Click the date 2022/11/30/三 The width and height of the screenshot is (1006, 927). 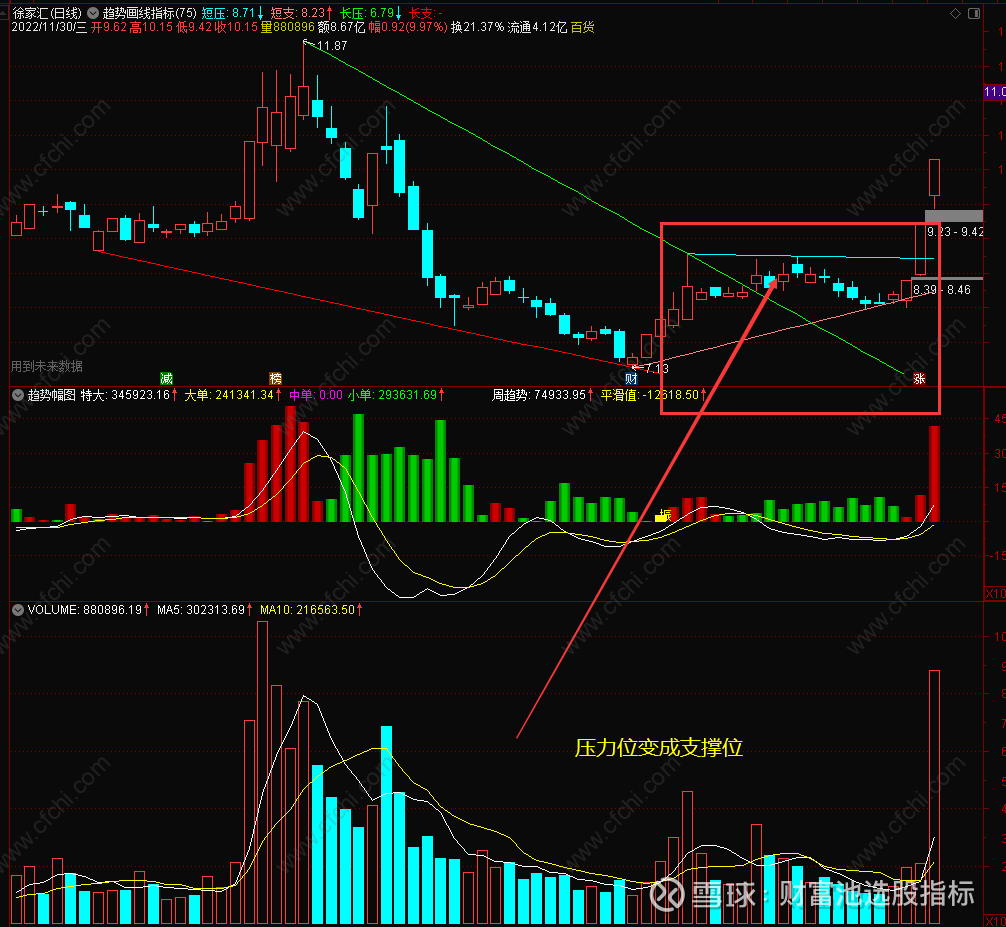(x=49, y=27)
